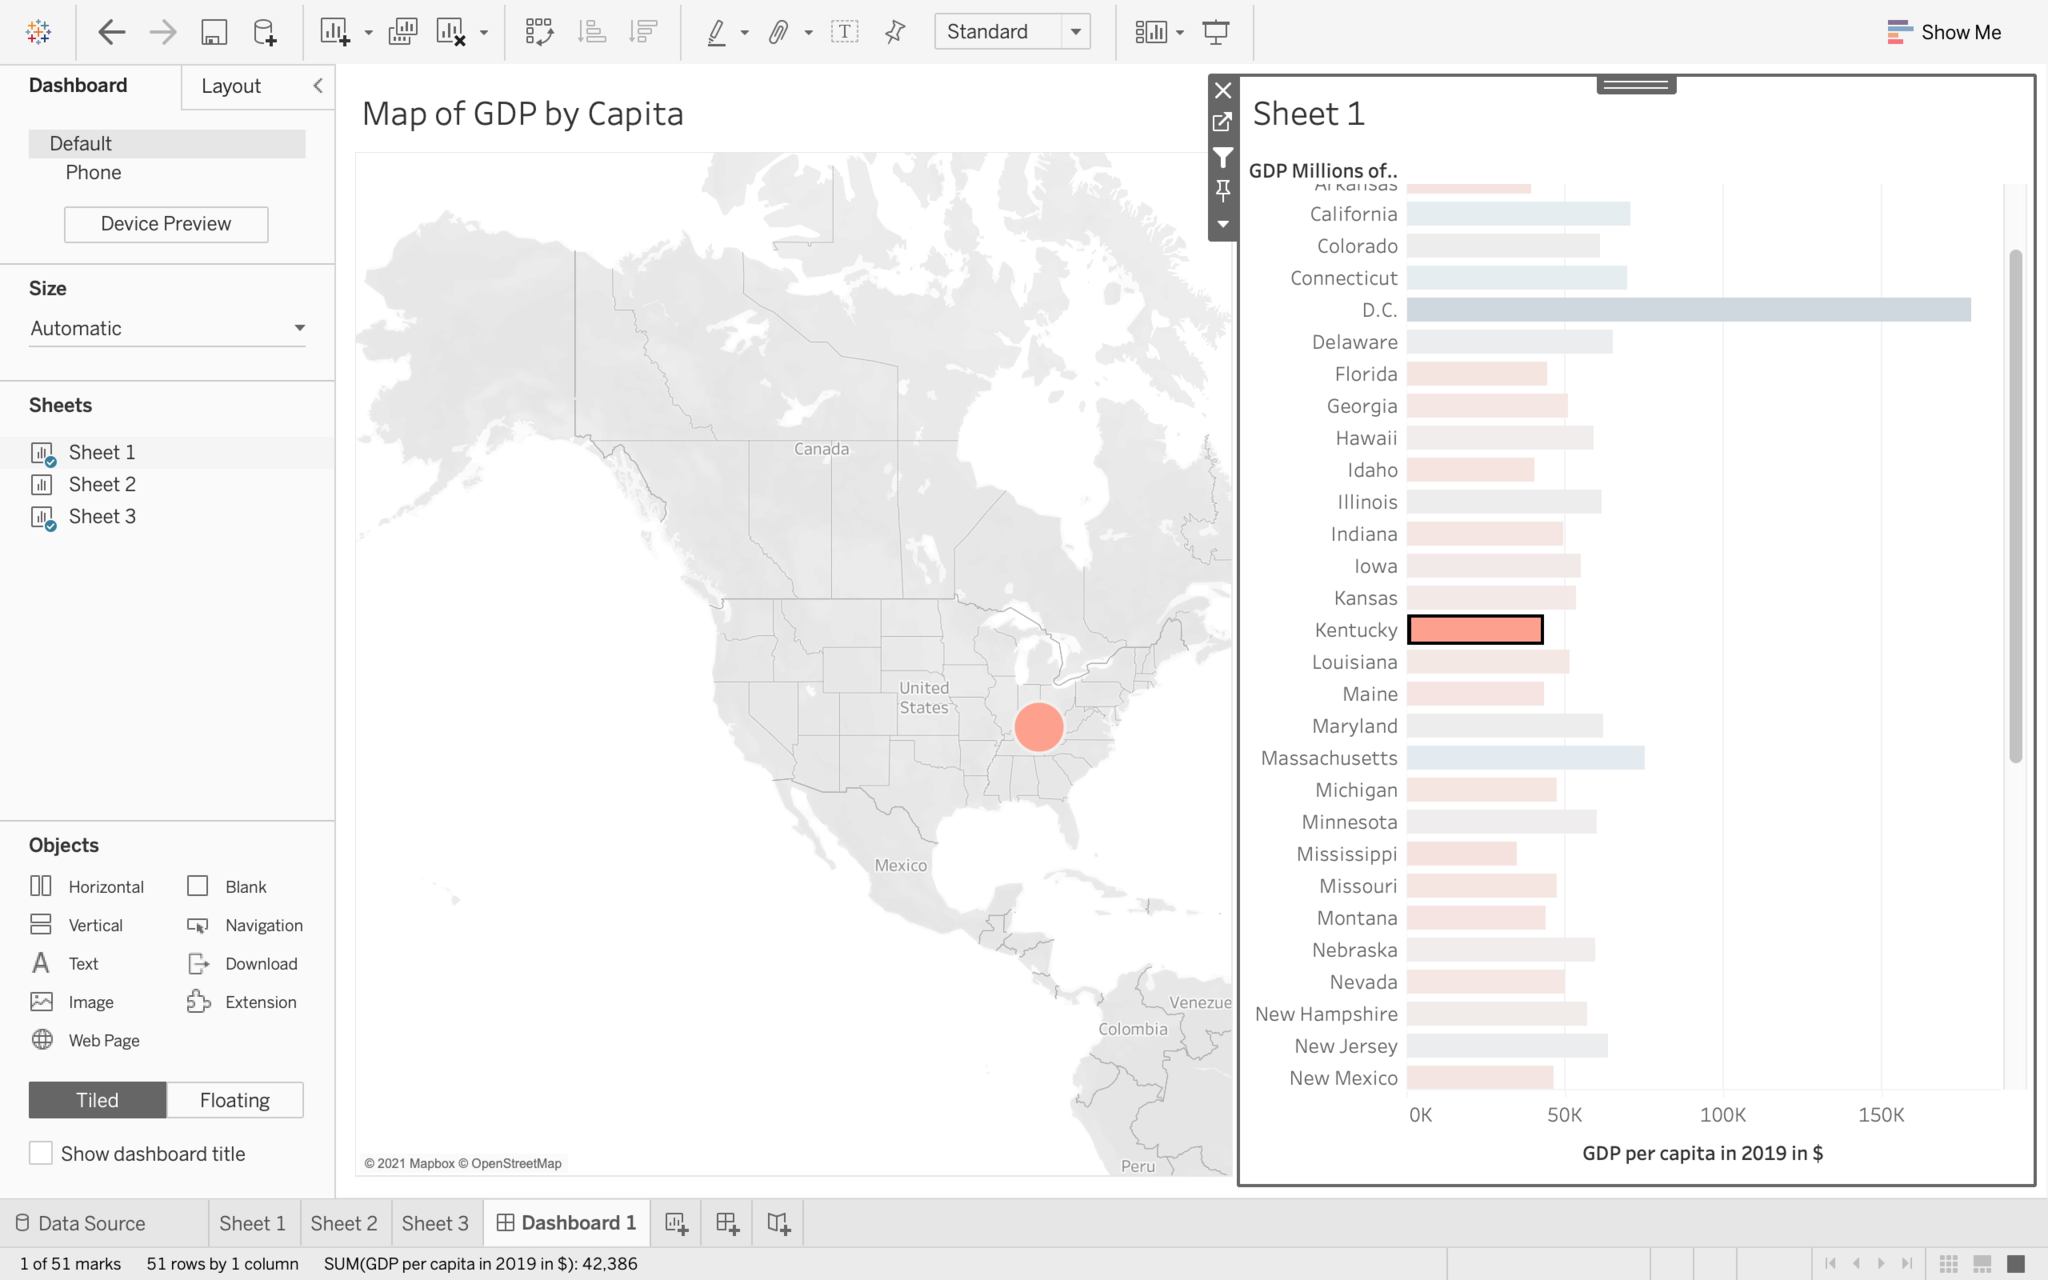This screenshot has width=2048, height=1280.
Task: Click the pin icon on Sheet 1 panel
Action: click(1222, 190)
